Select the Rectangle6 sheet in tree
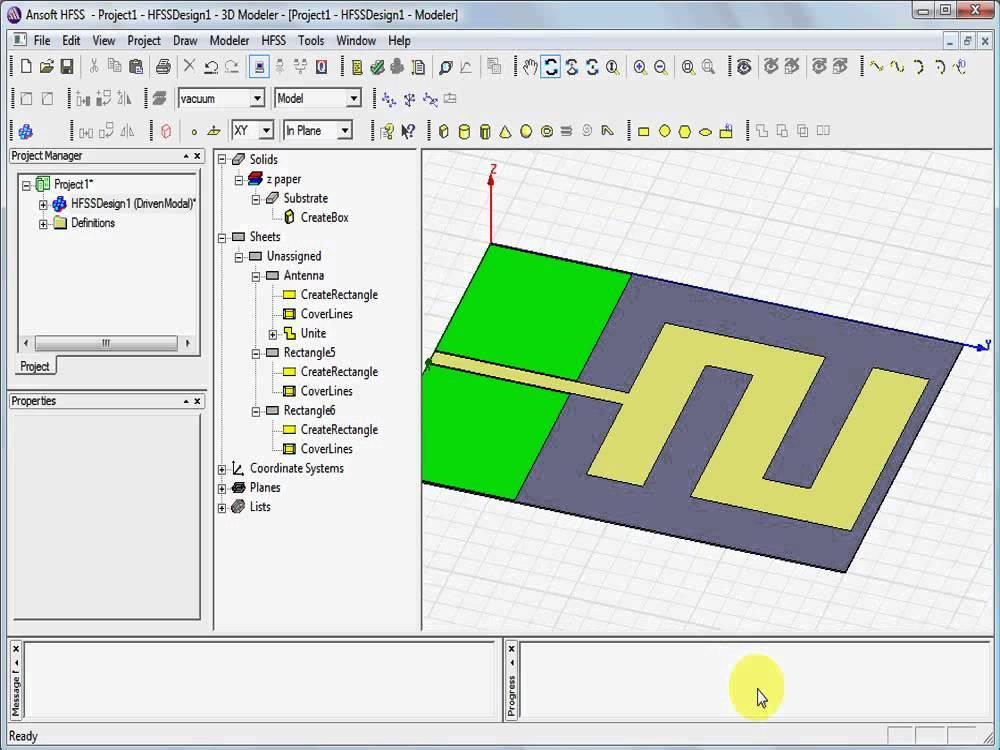This screenshot has width=1000, height=750. click(x=309, y=411)
